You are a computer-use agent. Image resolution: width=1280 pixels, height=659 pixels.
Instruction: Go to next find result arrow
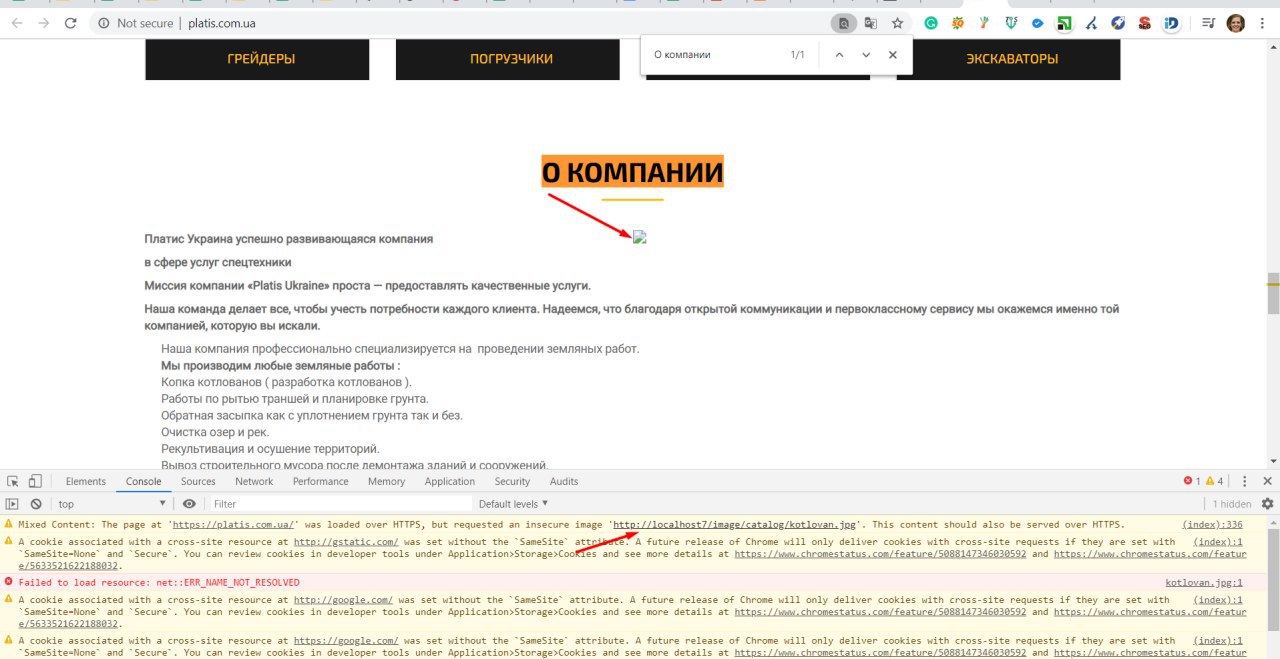(x=866, y=55)
